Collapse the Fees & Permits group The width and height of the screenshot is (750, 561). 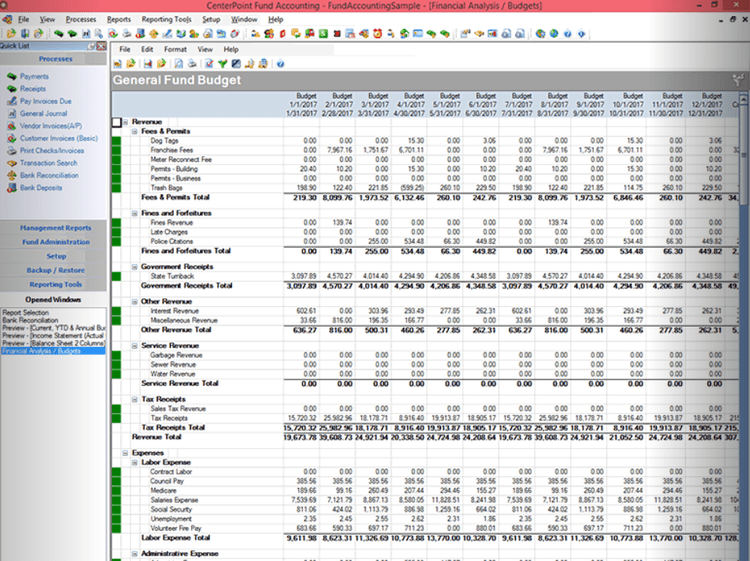click(x=135, y=132)
